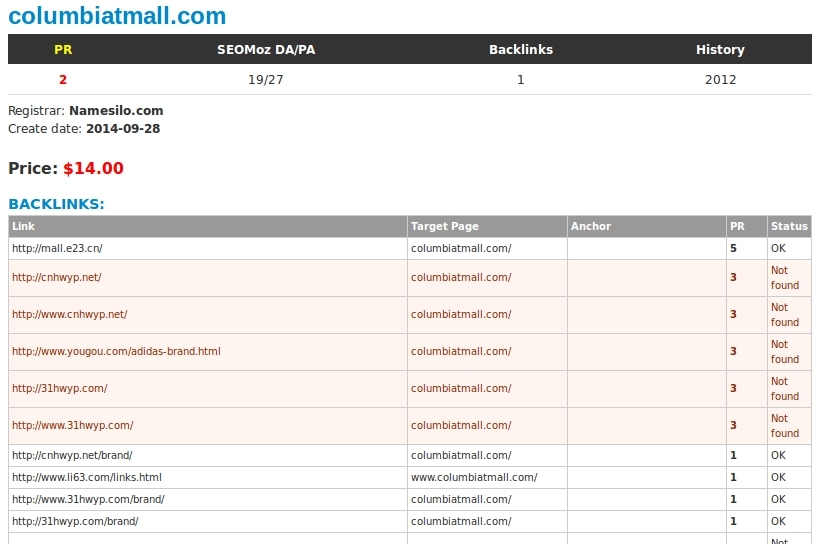823x544 pixels.
Task: Open link http://www.31hwyp.com/brand/
Action: tap(88, 499)
